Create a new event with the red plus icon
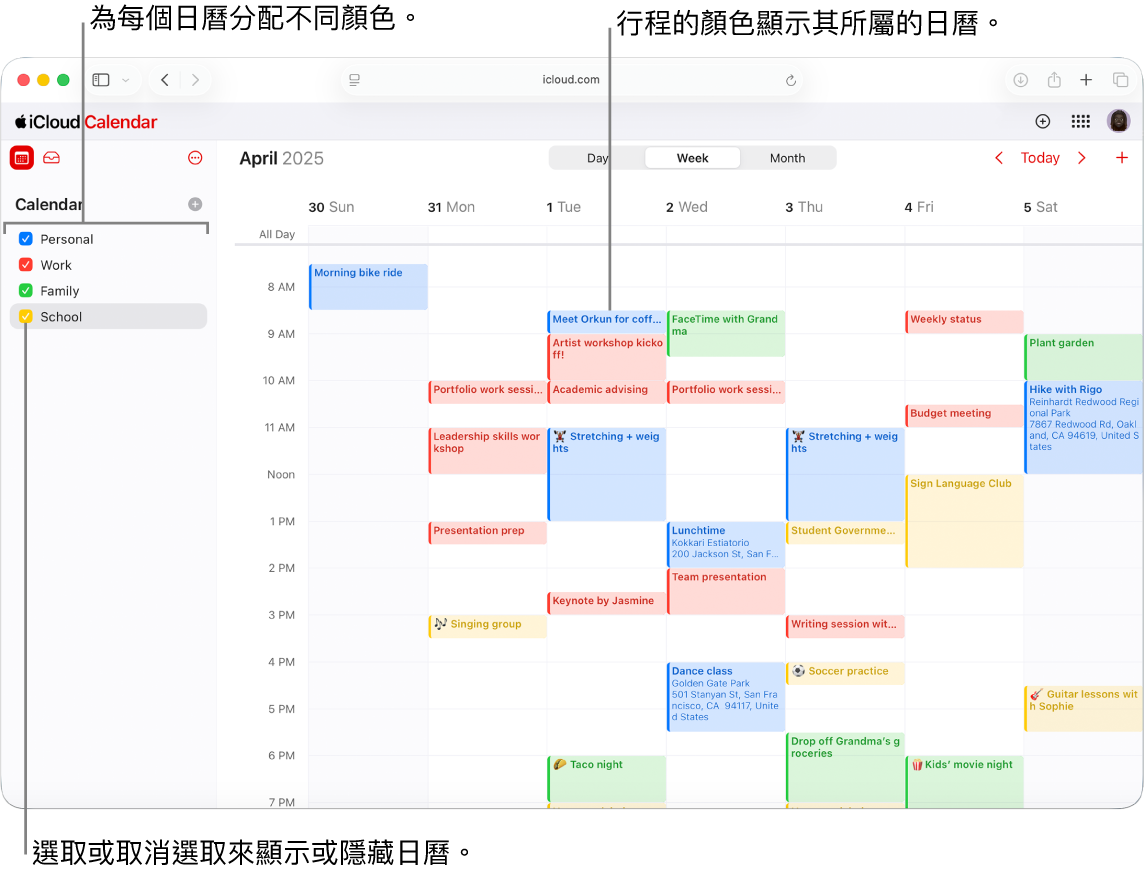 tap(1122, 157)
